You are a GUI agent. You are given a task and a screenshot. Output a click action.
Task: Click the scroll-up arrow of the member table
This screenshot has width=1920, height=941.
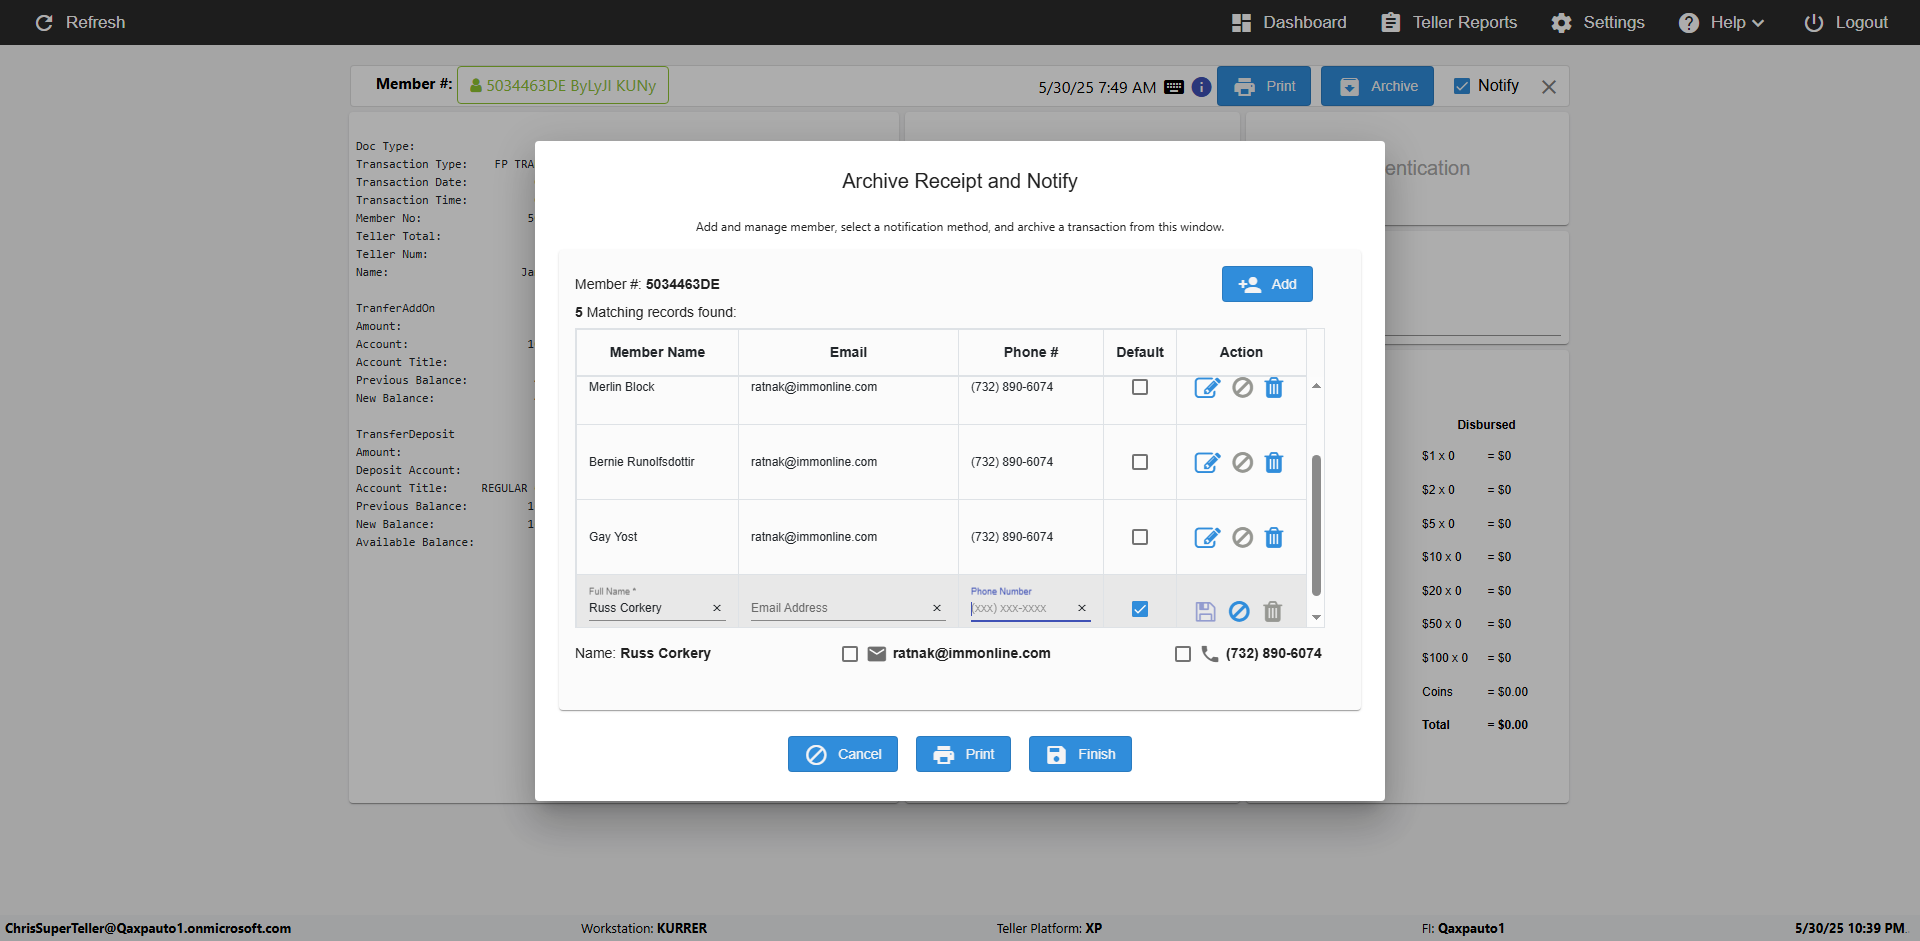pyautogui.click(x=1316, y=386)
